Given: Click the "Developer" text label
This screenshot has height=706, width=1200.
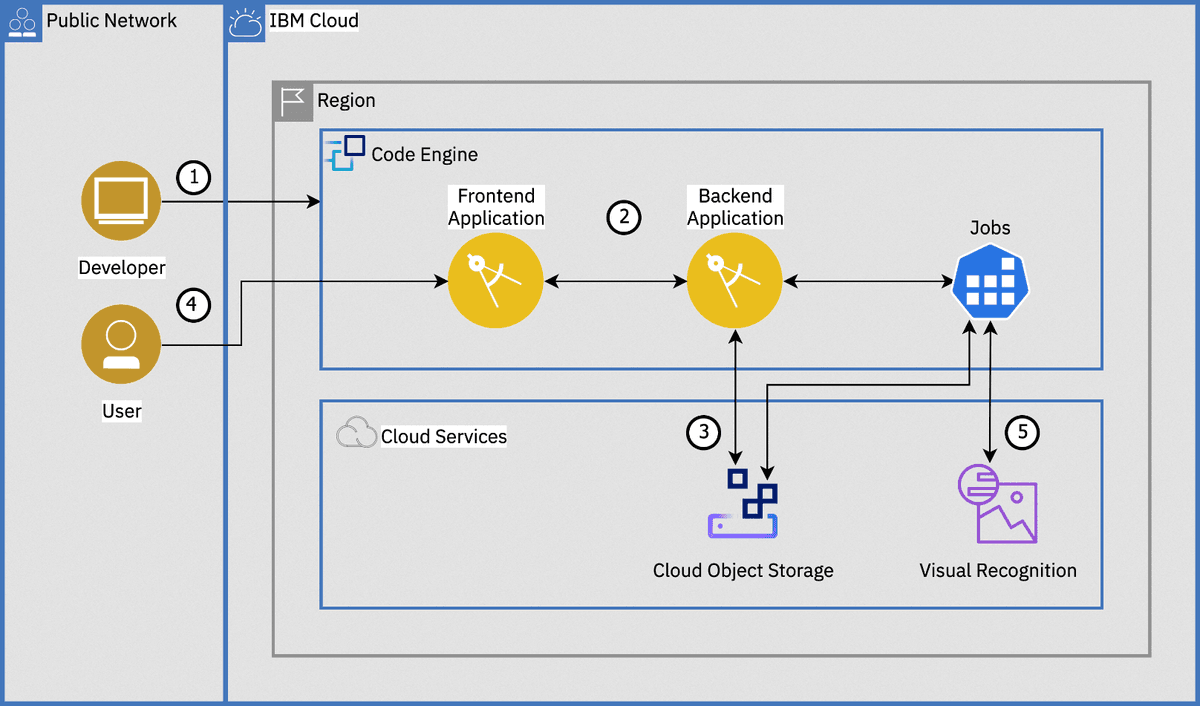Looking at the screenshot, I should point(122,268).
